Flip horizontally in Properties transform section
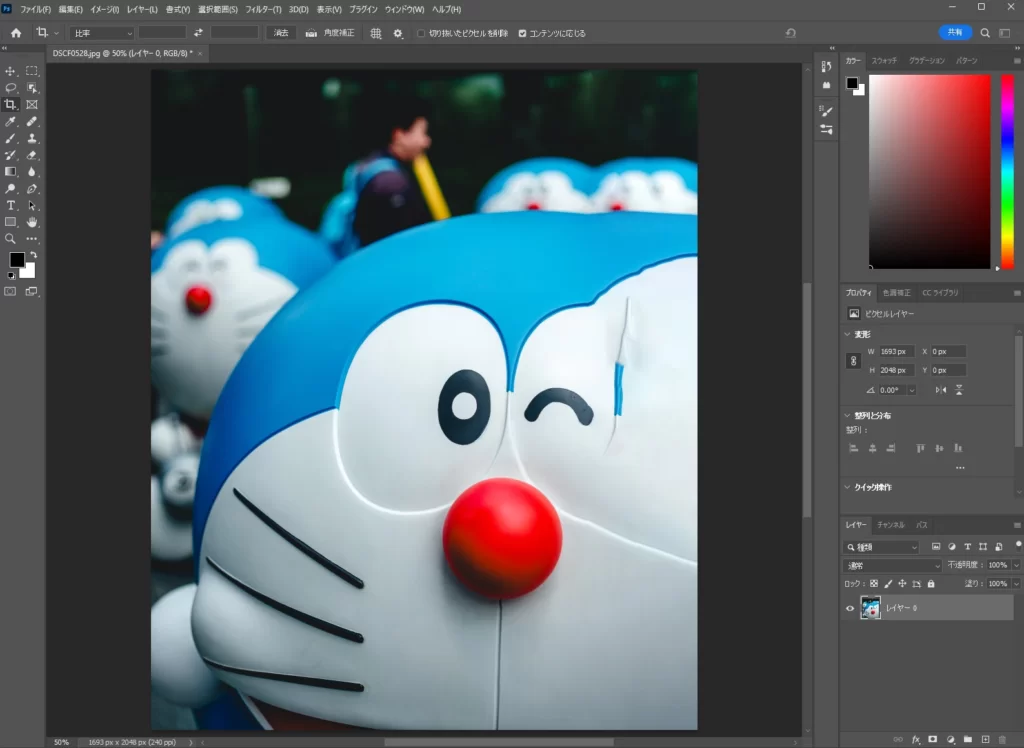The height and width of the screenshot is (748, 1024). click(x=940, y=390)
